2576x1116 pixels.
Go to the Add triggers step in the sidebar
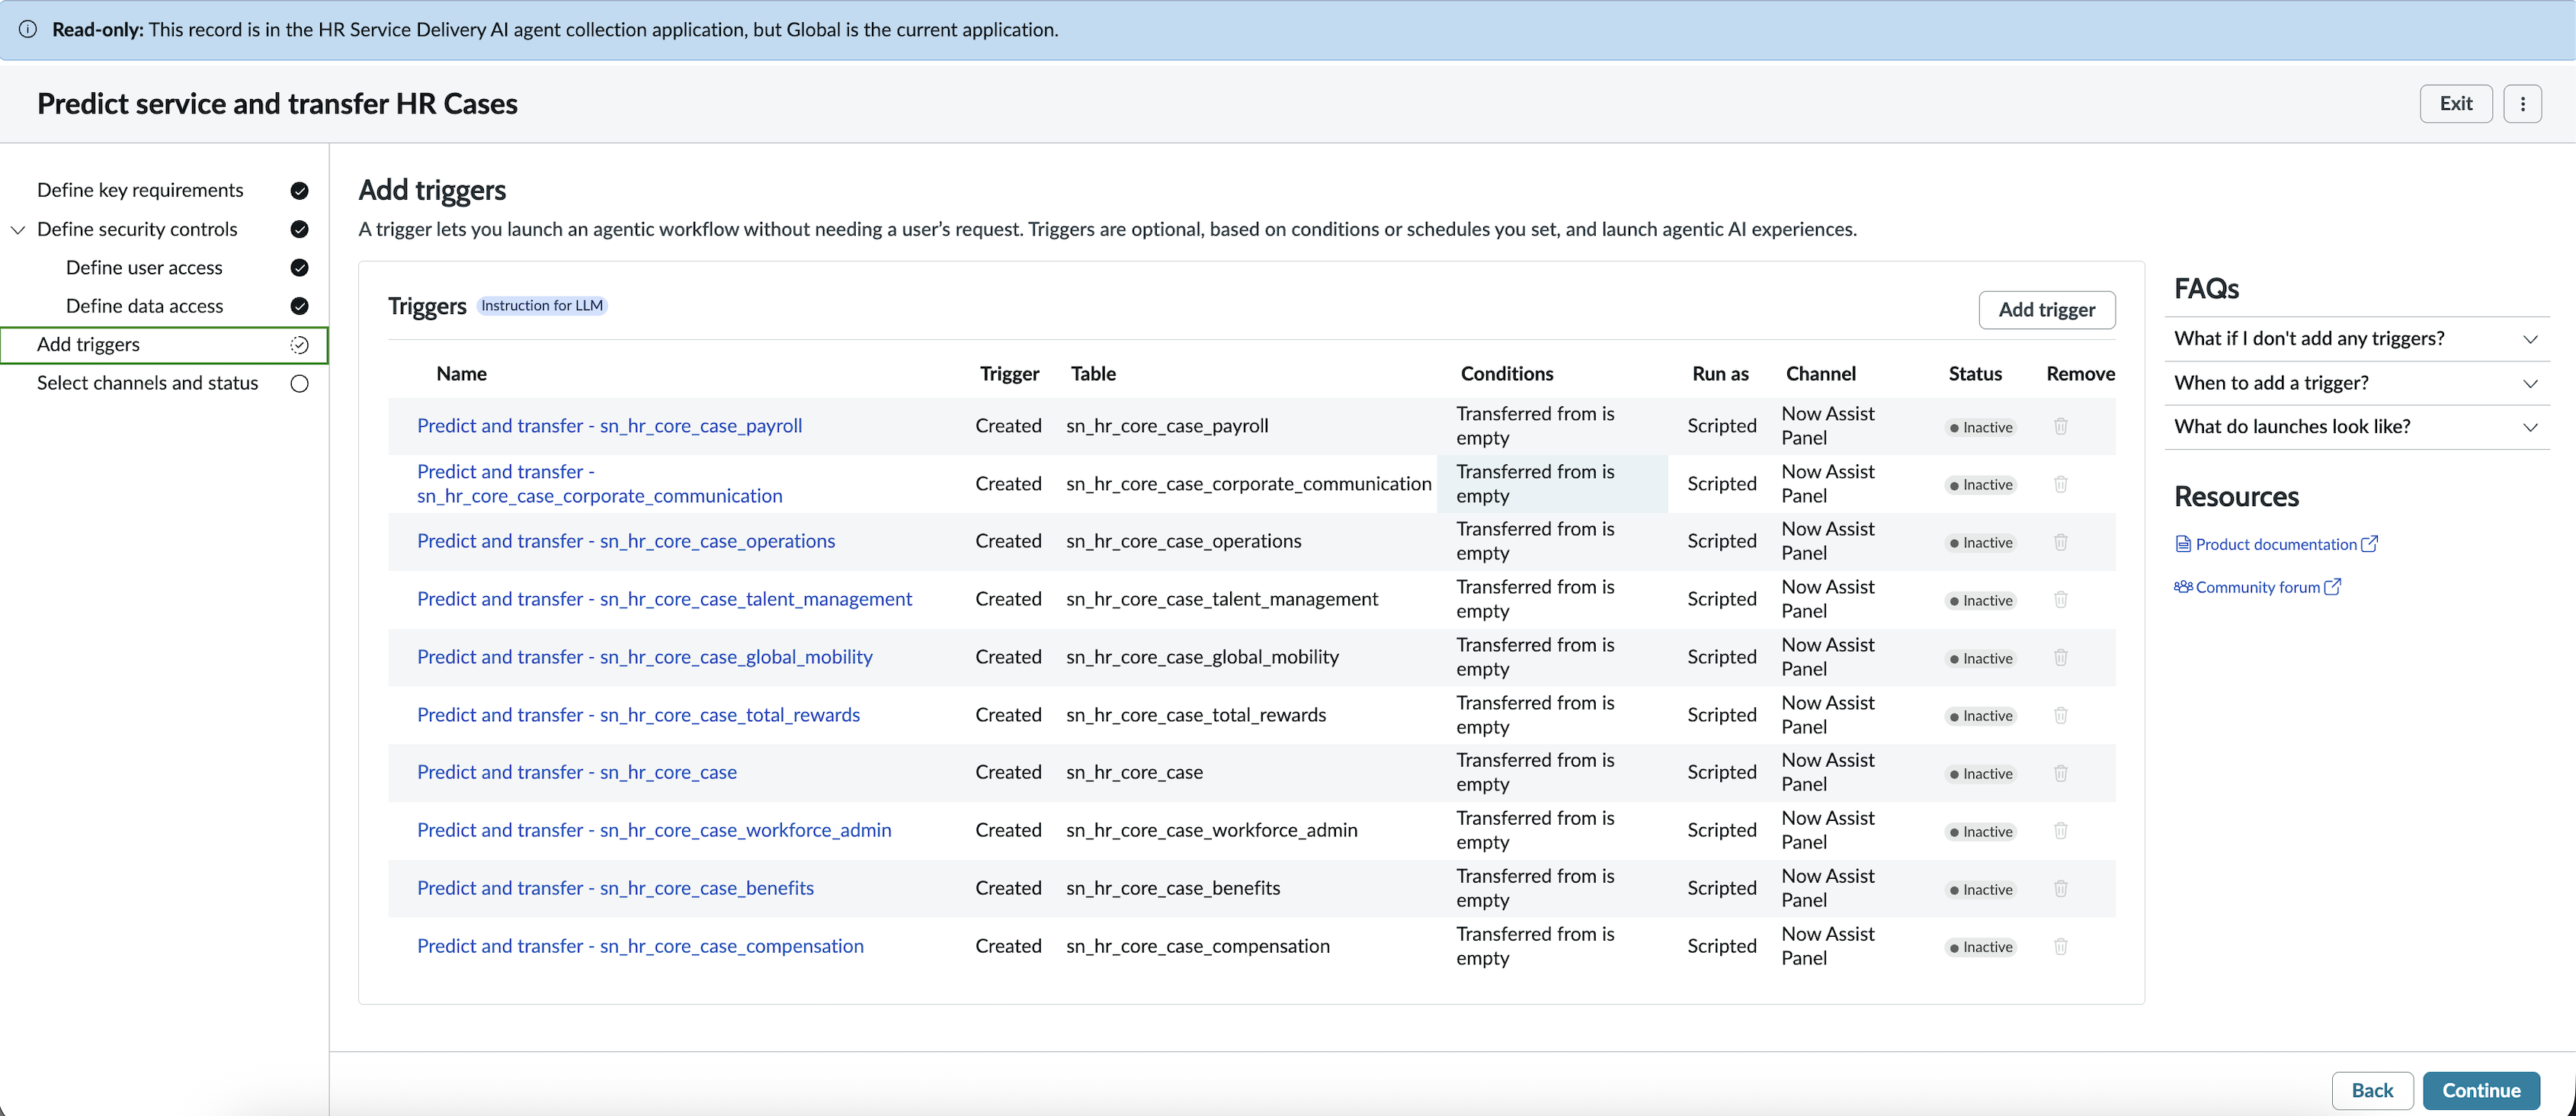(x=164, y=344)
